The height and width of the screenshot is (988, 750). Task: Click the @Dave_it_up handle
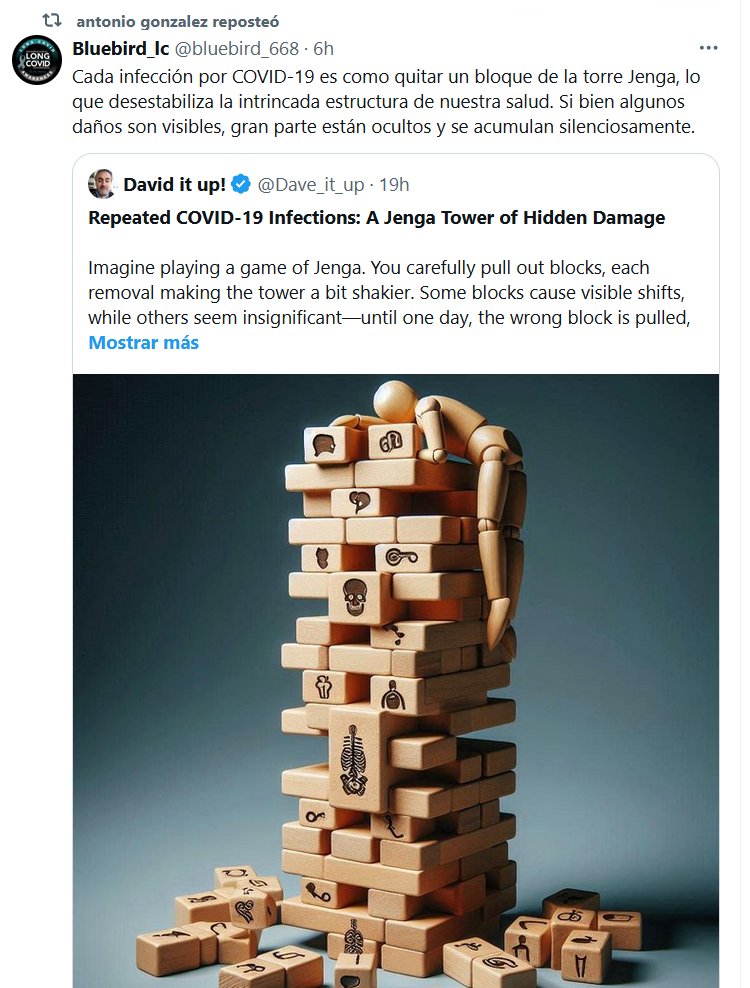[310, 184]
